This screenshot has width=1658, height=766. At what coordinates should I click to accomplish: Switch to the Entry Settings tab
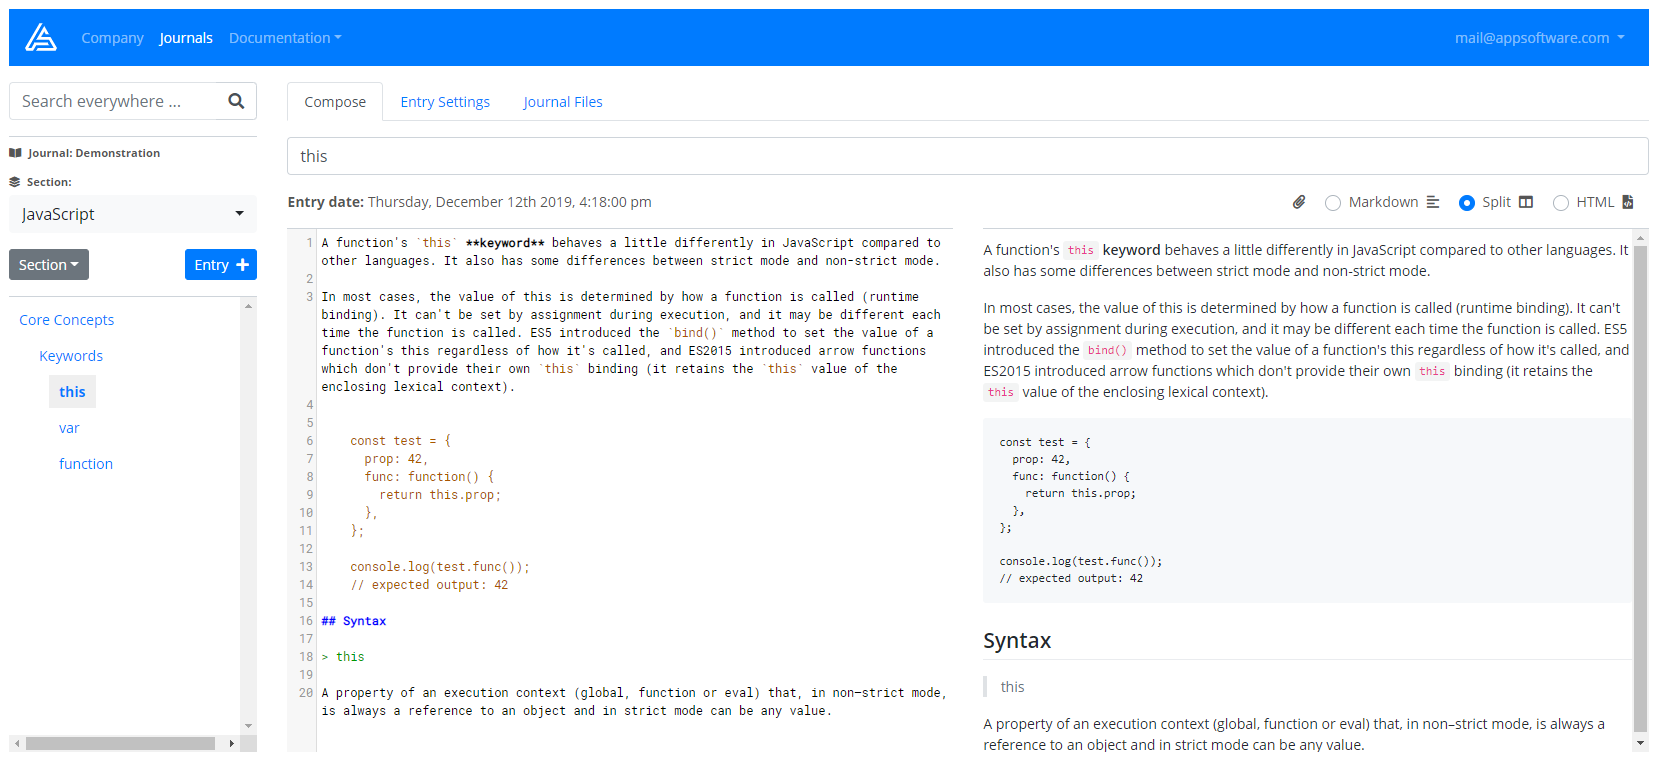coord(445,102)
